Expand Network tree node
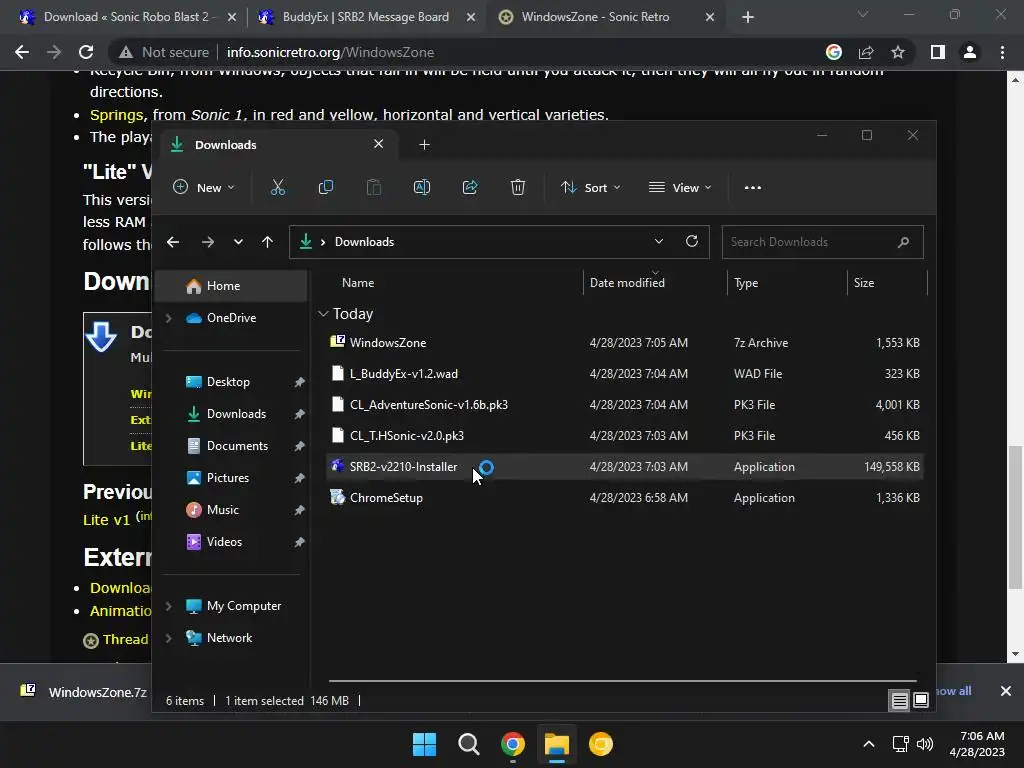This screenshot has height=768, width=1024. [168, 638]
